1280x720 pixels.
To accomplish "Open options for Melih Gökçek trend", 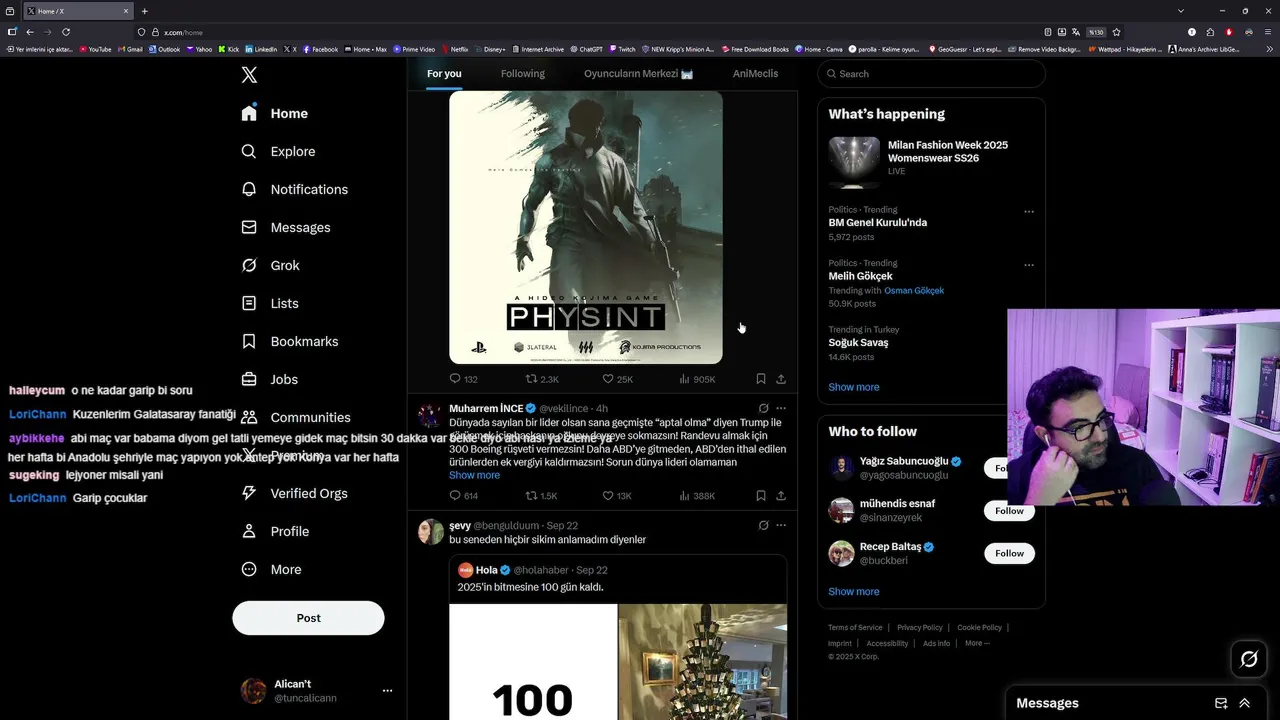I will click(x=1029, y=265).
